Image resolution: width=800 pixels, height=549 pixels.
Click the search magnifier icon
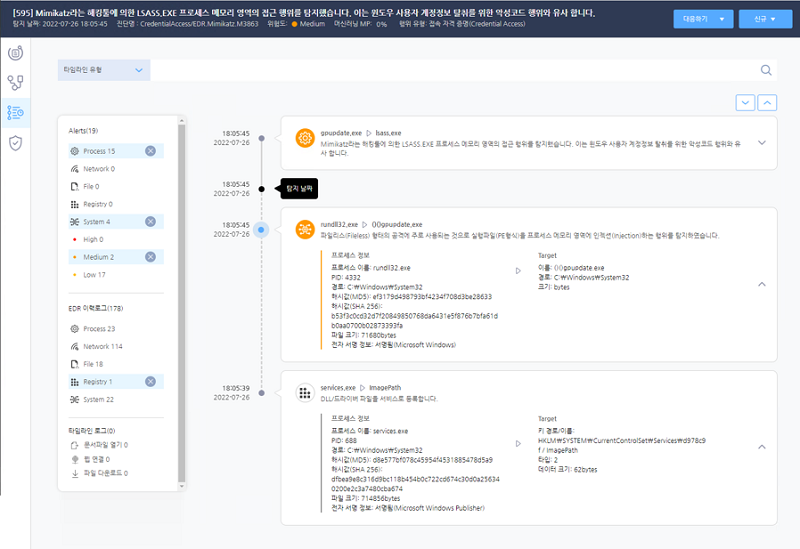pyautogui.click(x=766, y=70)
